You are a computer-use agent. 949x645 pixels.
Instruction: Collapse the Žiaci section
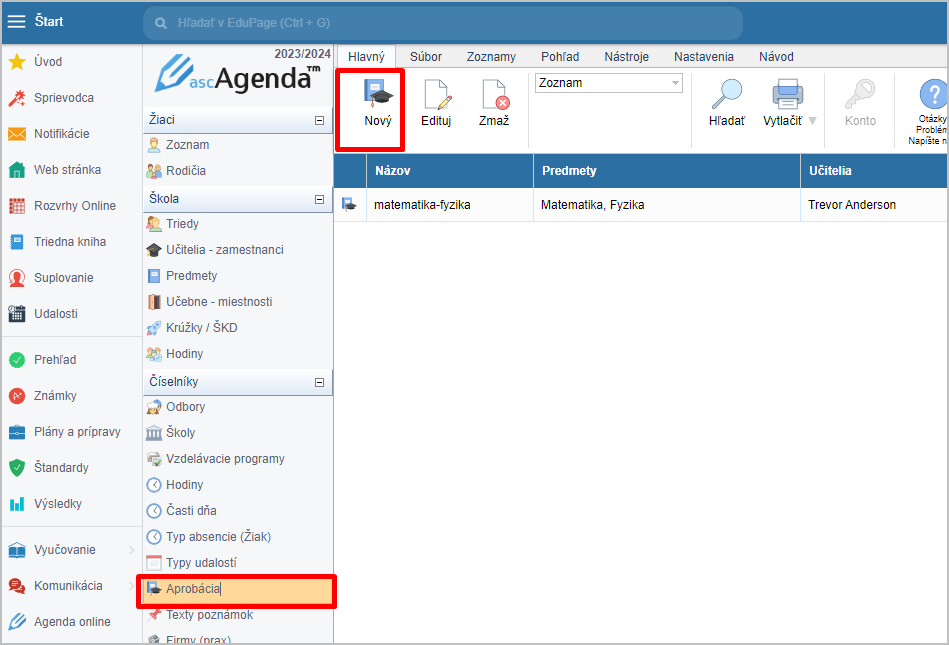point(320,120)
